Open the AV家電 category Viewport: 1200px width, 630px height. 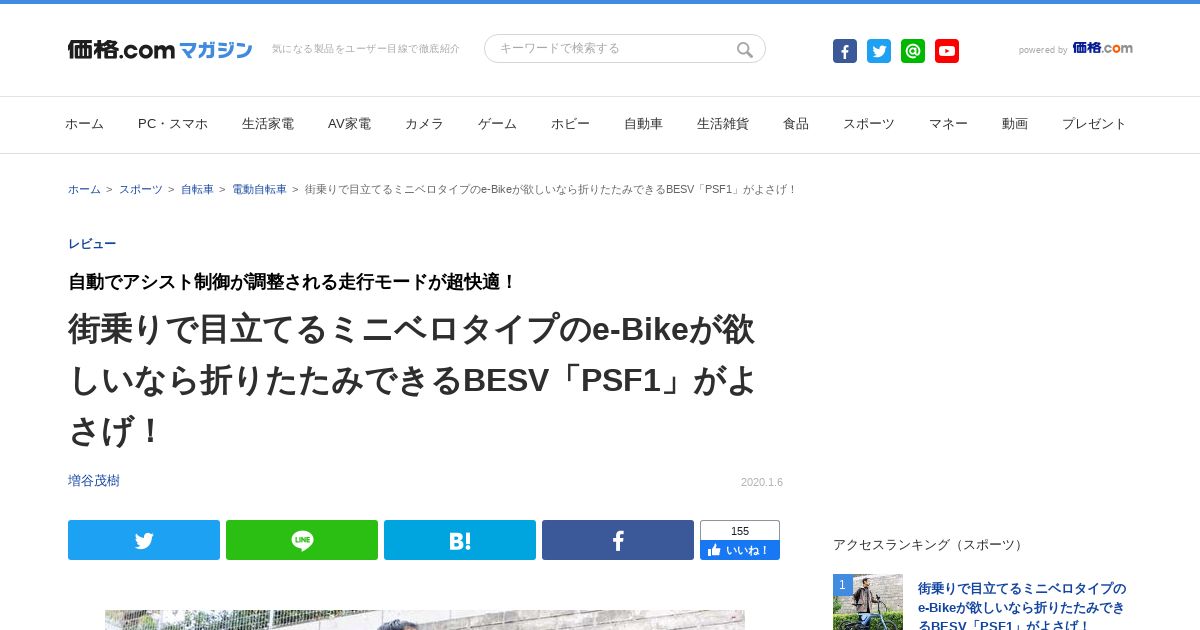350,124
